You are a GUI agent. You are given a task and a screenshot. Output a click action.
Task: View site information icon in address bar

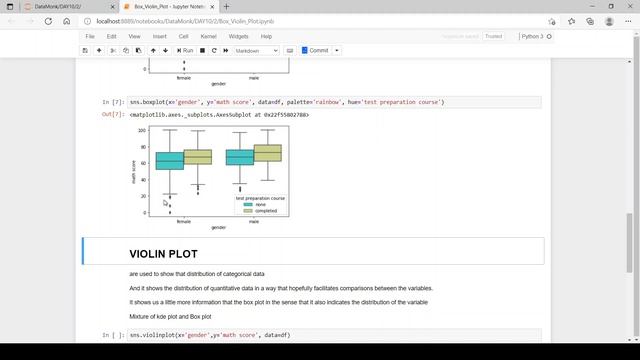coord(87,21)
